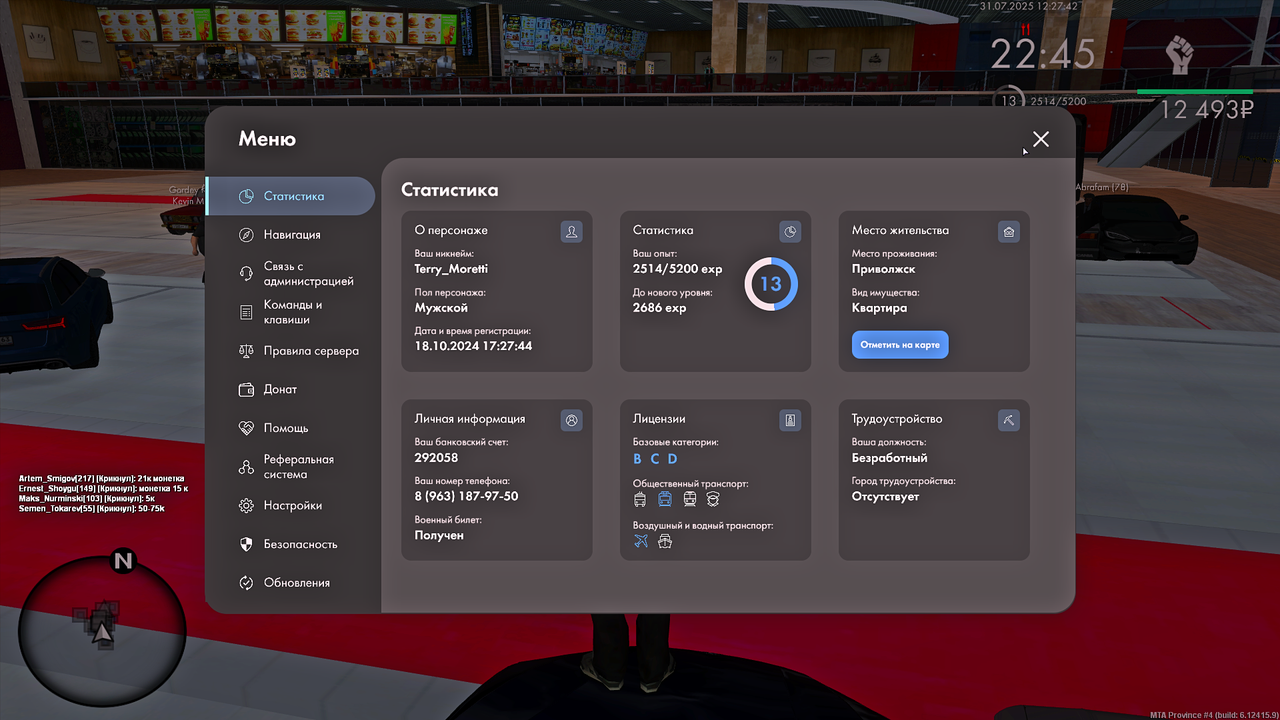The width and height of the screenshot is (1280, 720).
Task: Click the first bus public transport license icon
Action: [640, 498]
